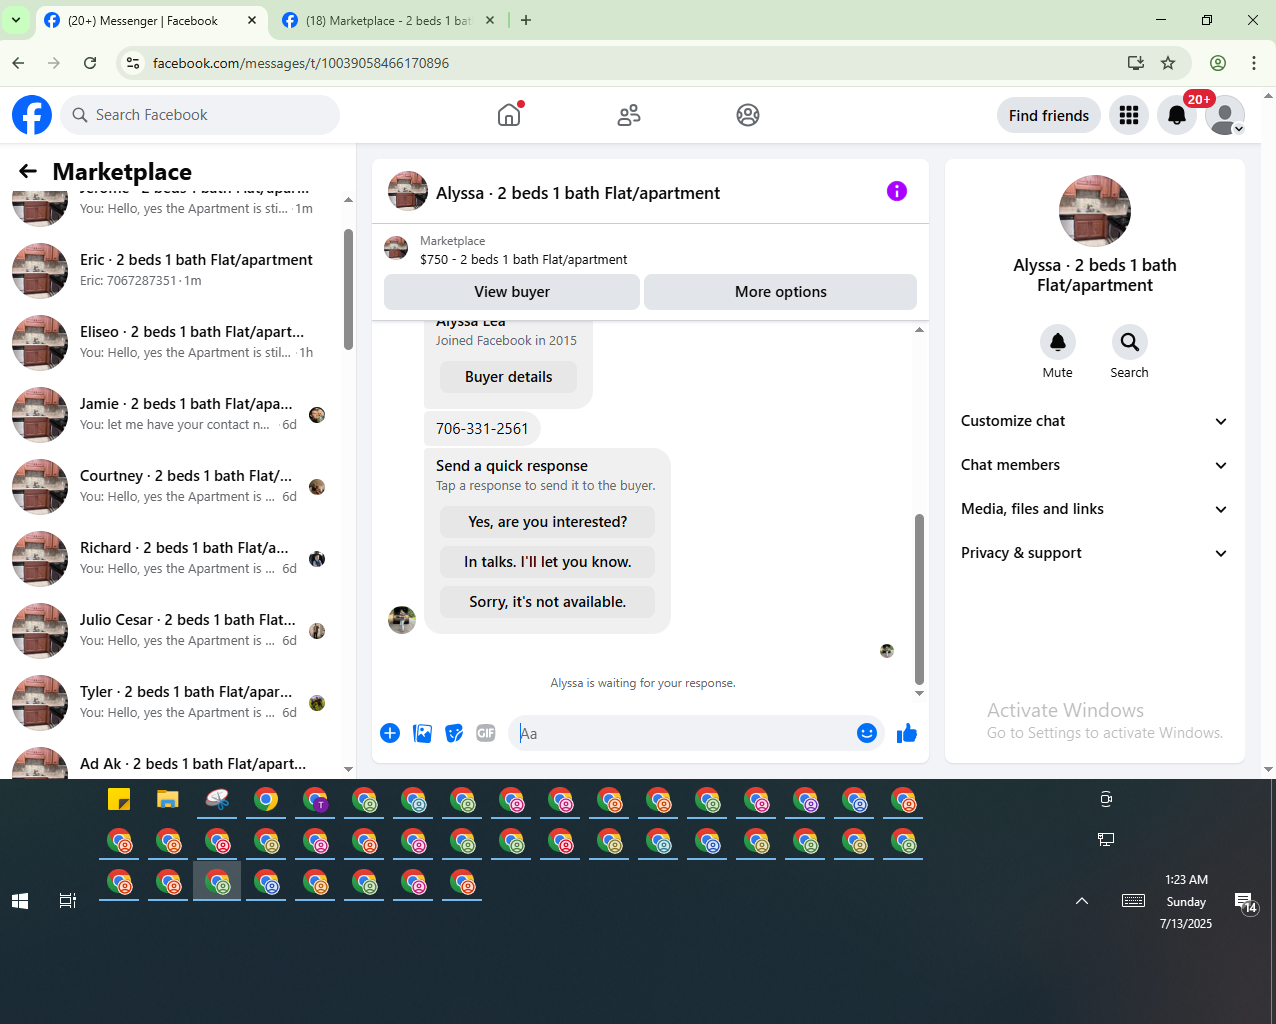Screen dimensions: 1276x1024
Task: Click the Search Facebook box
Action: click(200, 115)
